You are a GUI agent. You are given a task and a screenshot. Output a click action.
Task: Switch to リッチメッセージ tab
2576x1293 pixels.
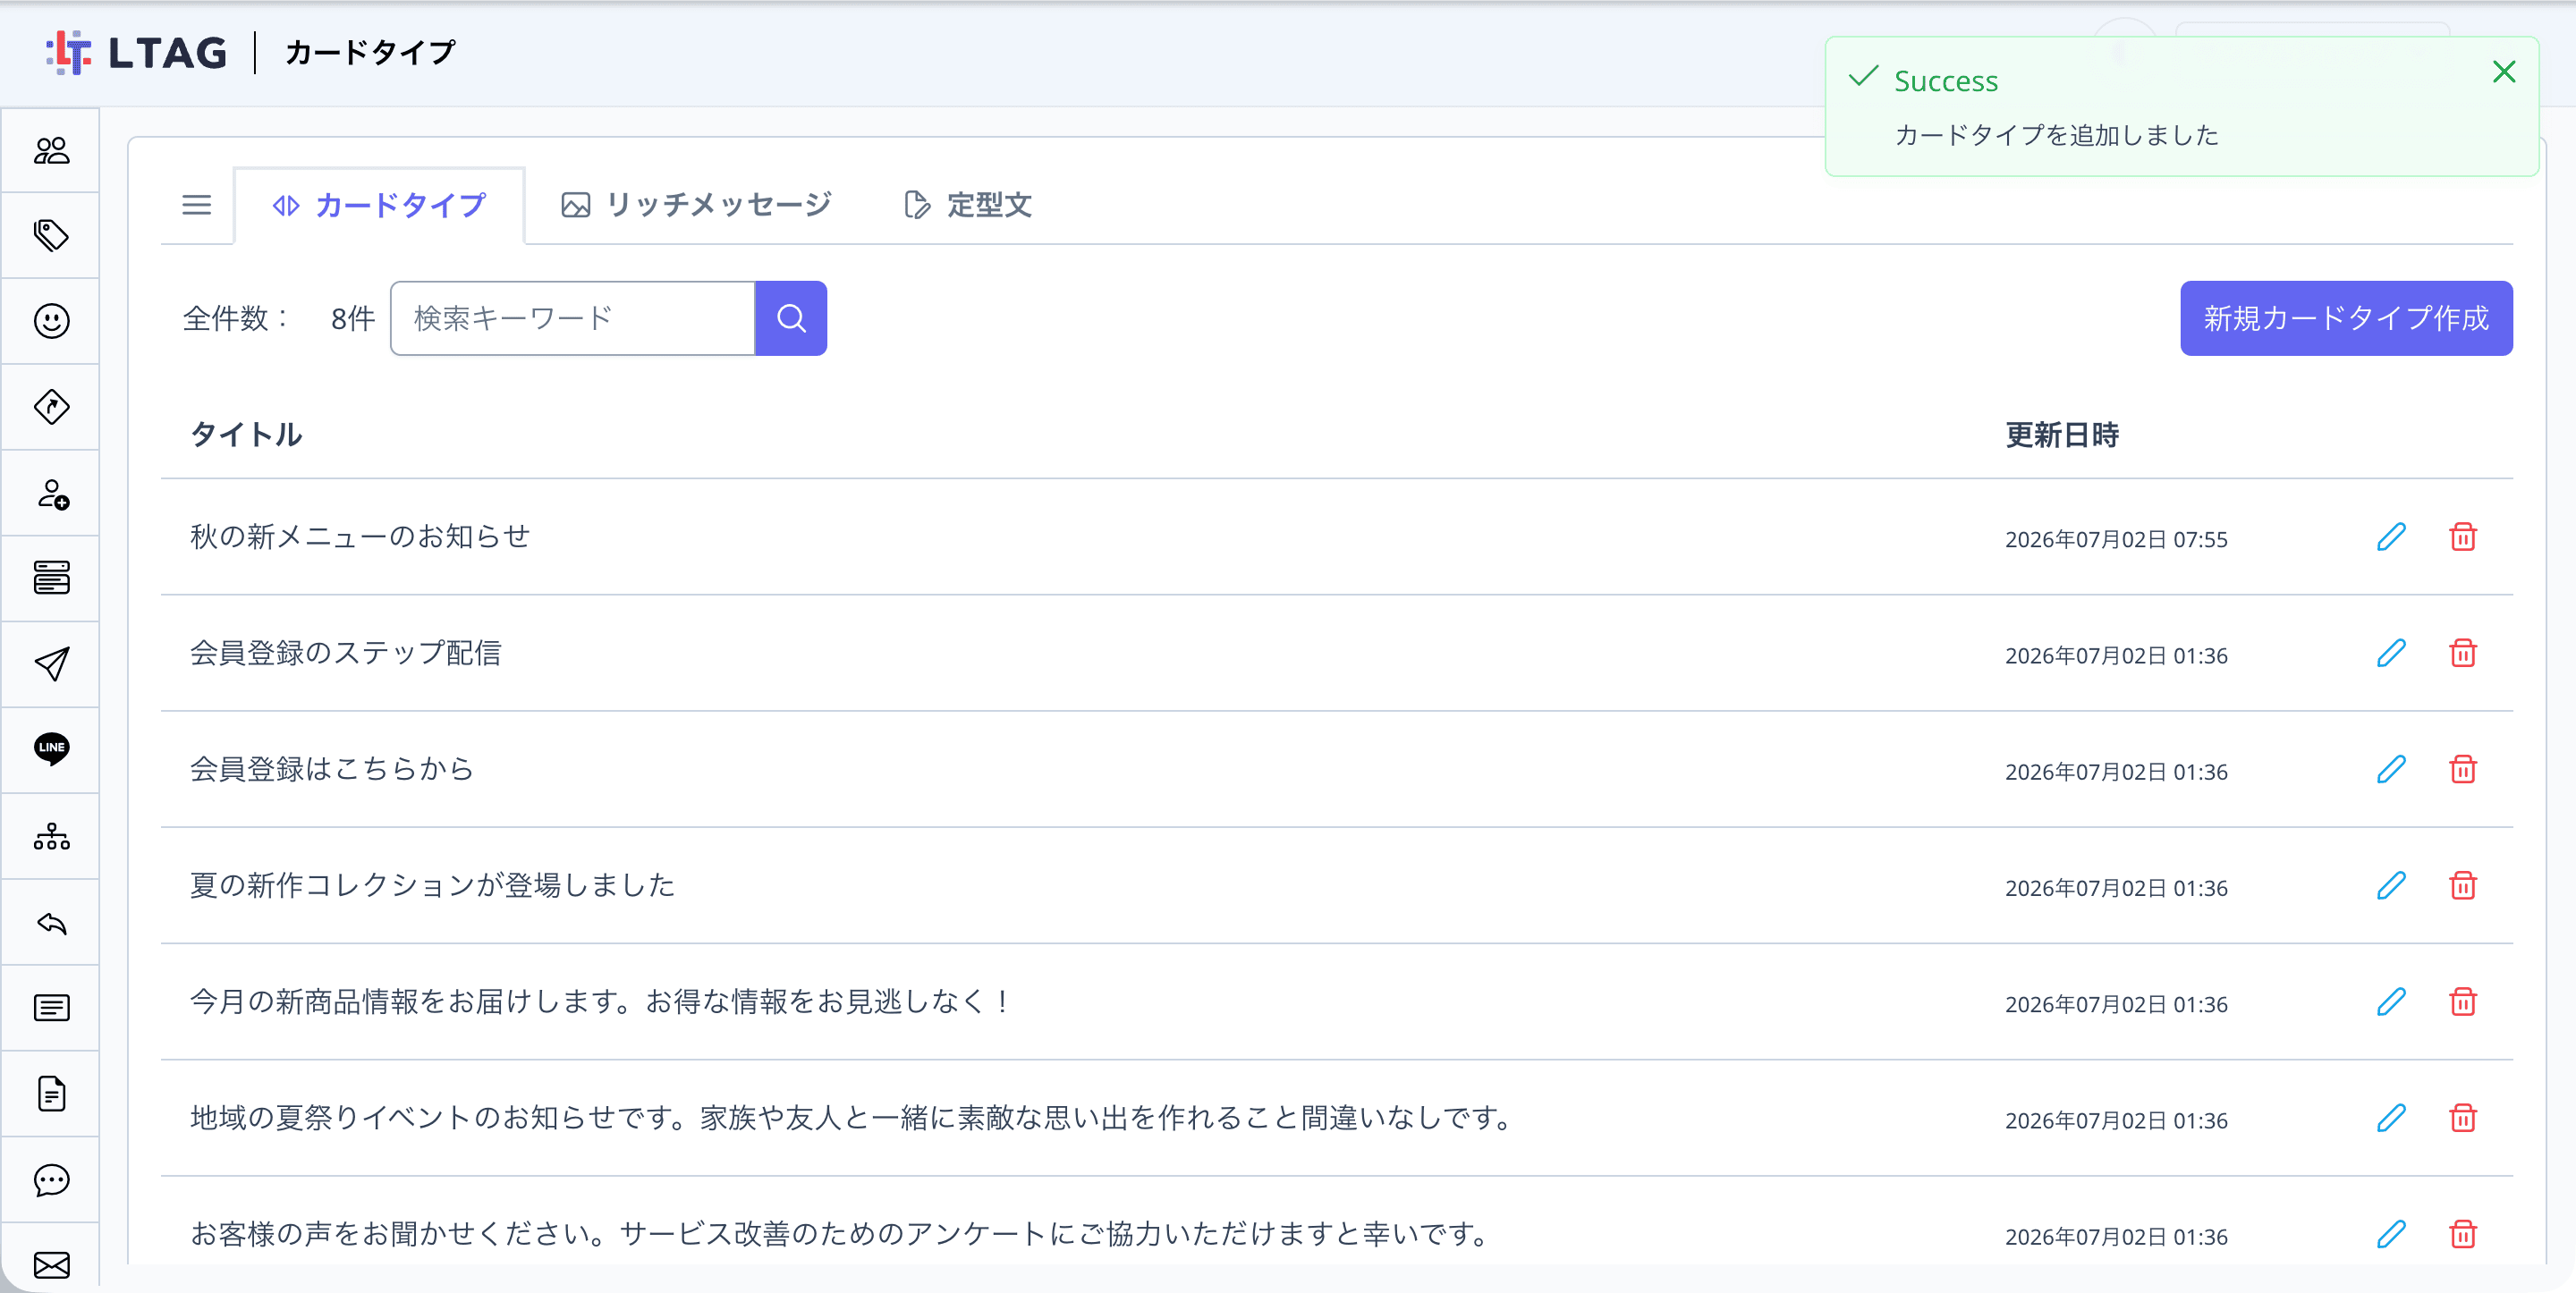pos(696,205)
